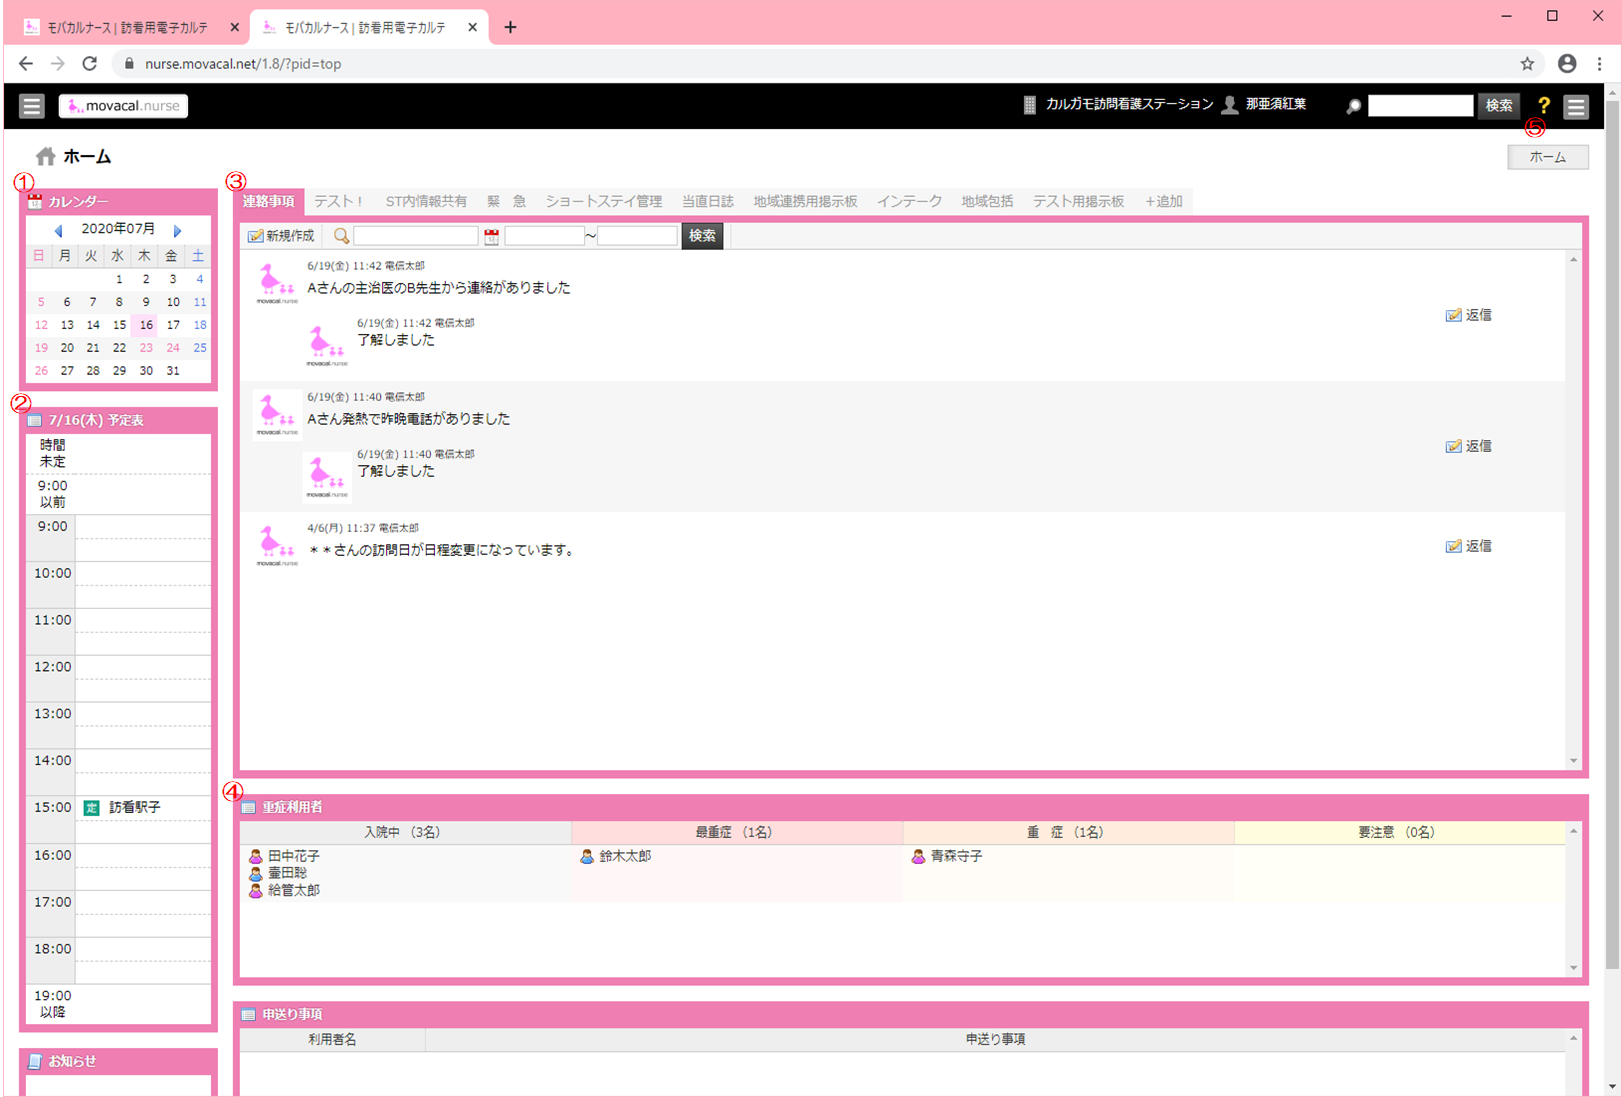Click the station building icon in header

pos(1030,105)
